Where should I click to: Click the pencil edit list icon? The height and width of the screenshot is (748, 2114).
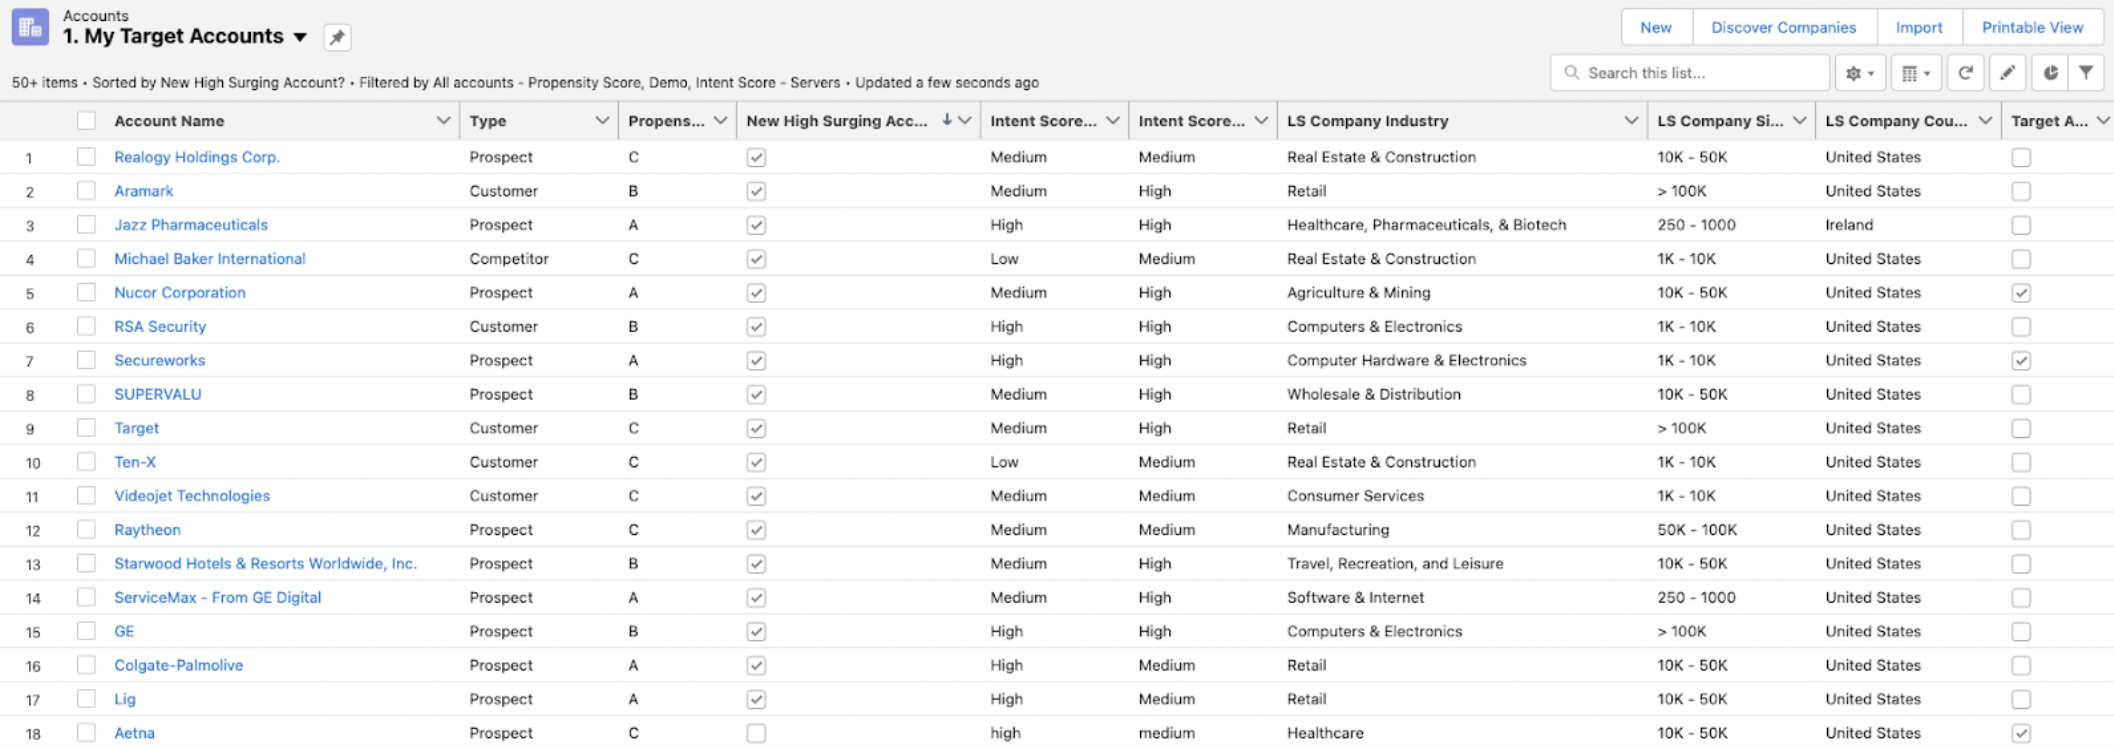[2007, 73]
